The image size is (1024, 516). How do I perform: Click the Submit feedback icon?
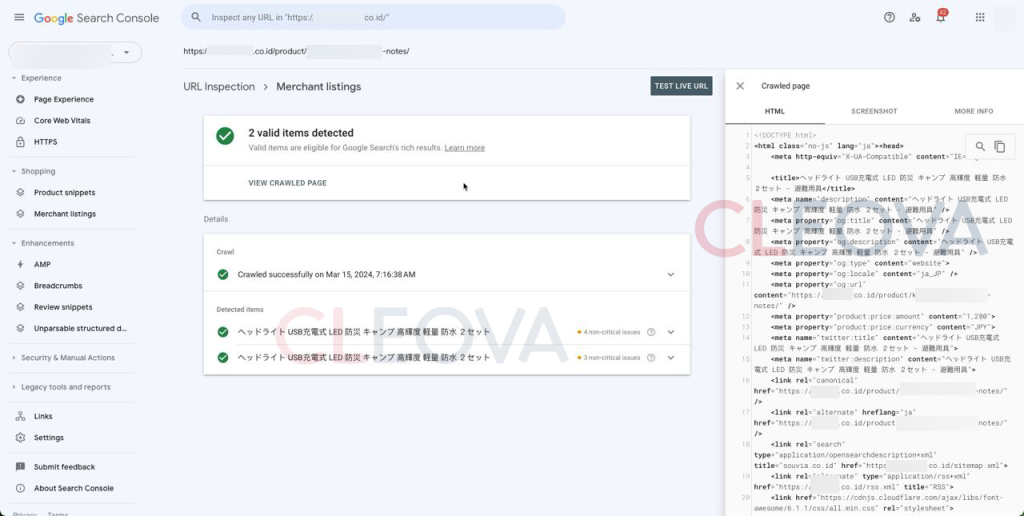tap(20, 467)
